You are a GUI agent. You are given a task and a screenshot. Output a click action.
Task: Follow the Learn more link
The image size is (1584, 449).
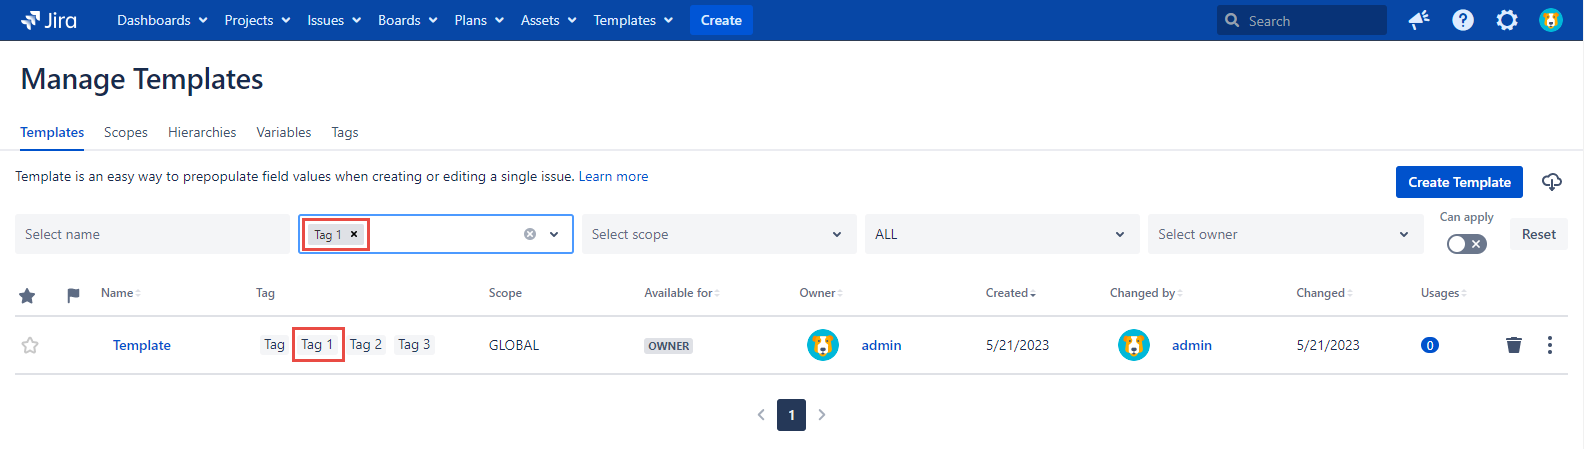click(613, 176)
